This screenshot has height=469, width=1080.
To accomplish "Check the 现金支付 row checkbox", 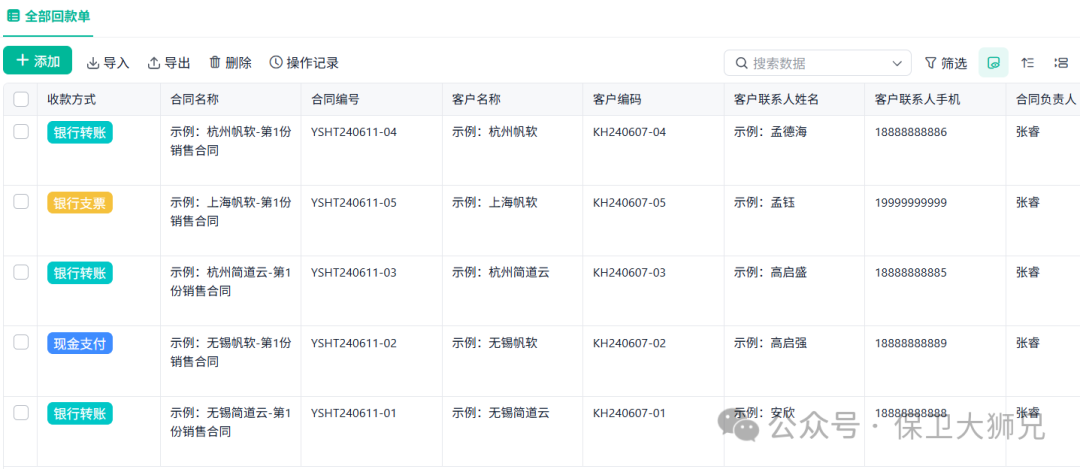I will pos(21,343).
